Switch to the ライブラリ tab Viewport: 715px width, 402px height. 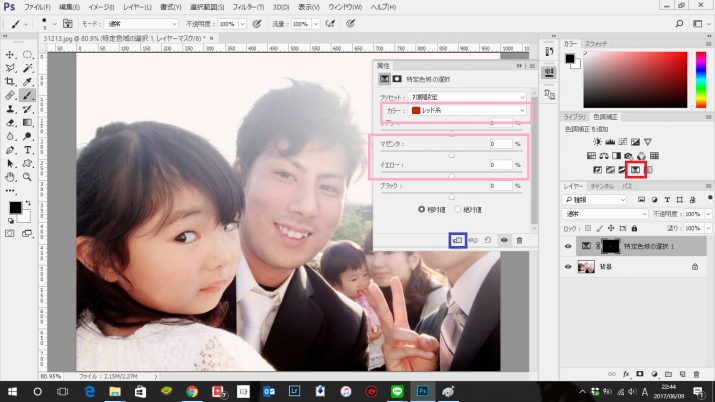(574, 117)
